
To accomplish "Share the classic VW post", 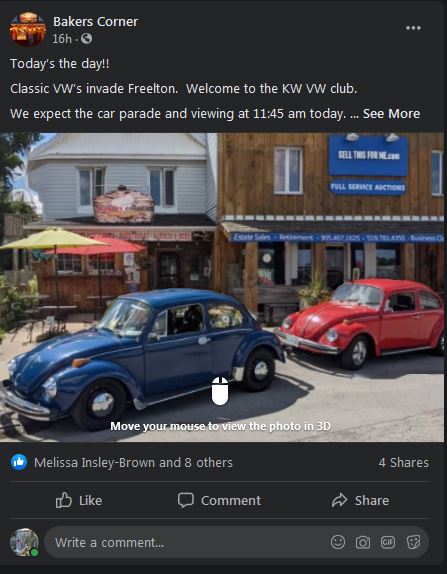I will (360, 500).
